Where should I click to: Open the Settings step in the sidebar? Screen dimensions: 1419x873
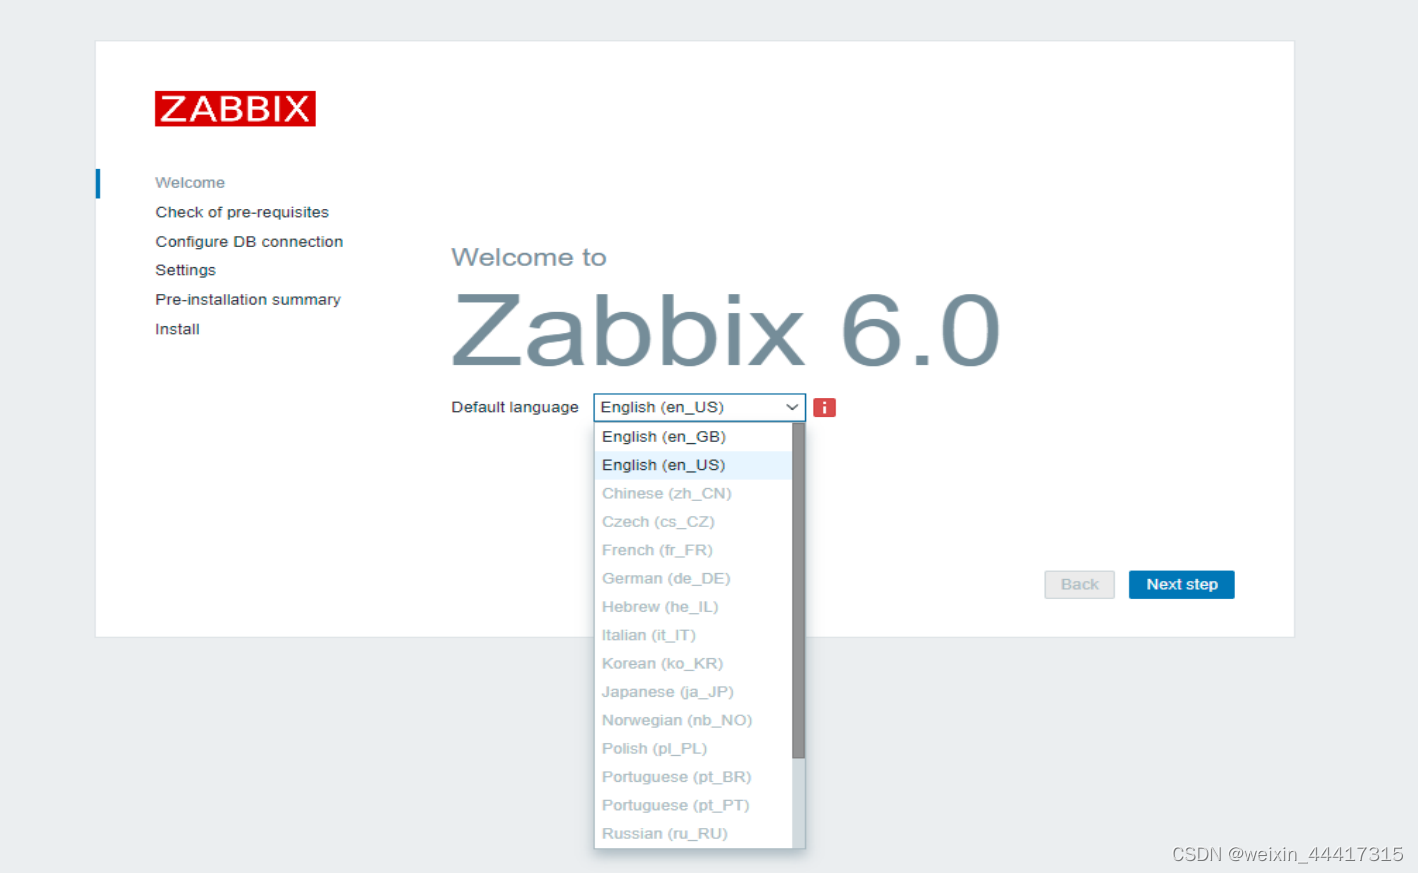coord(185,270)
